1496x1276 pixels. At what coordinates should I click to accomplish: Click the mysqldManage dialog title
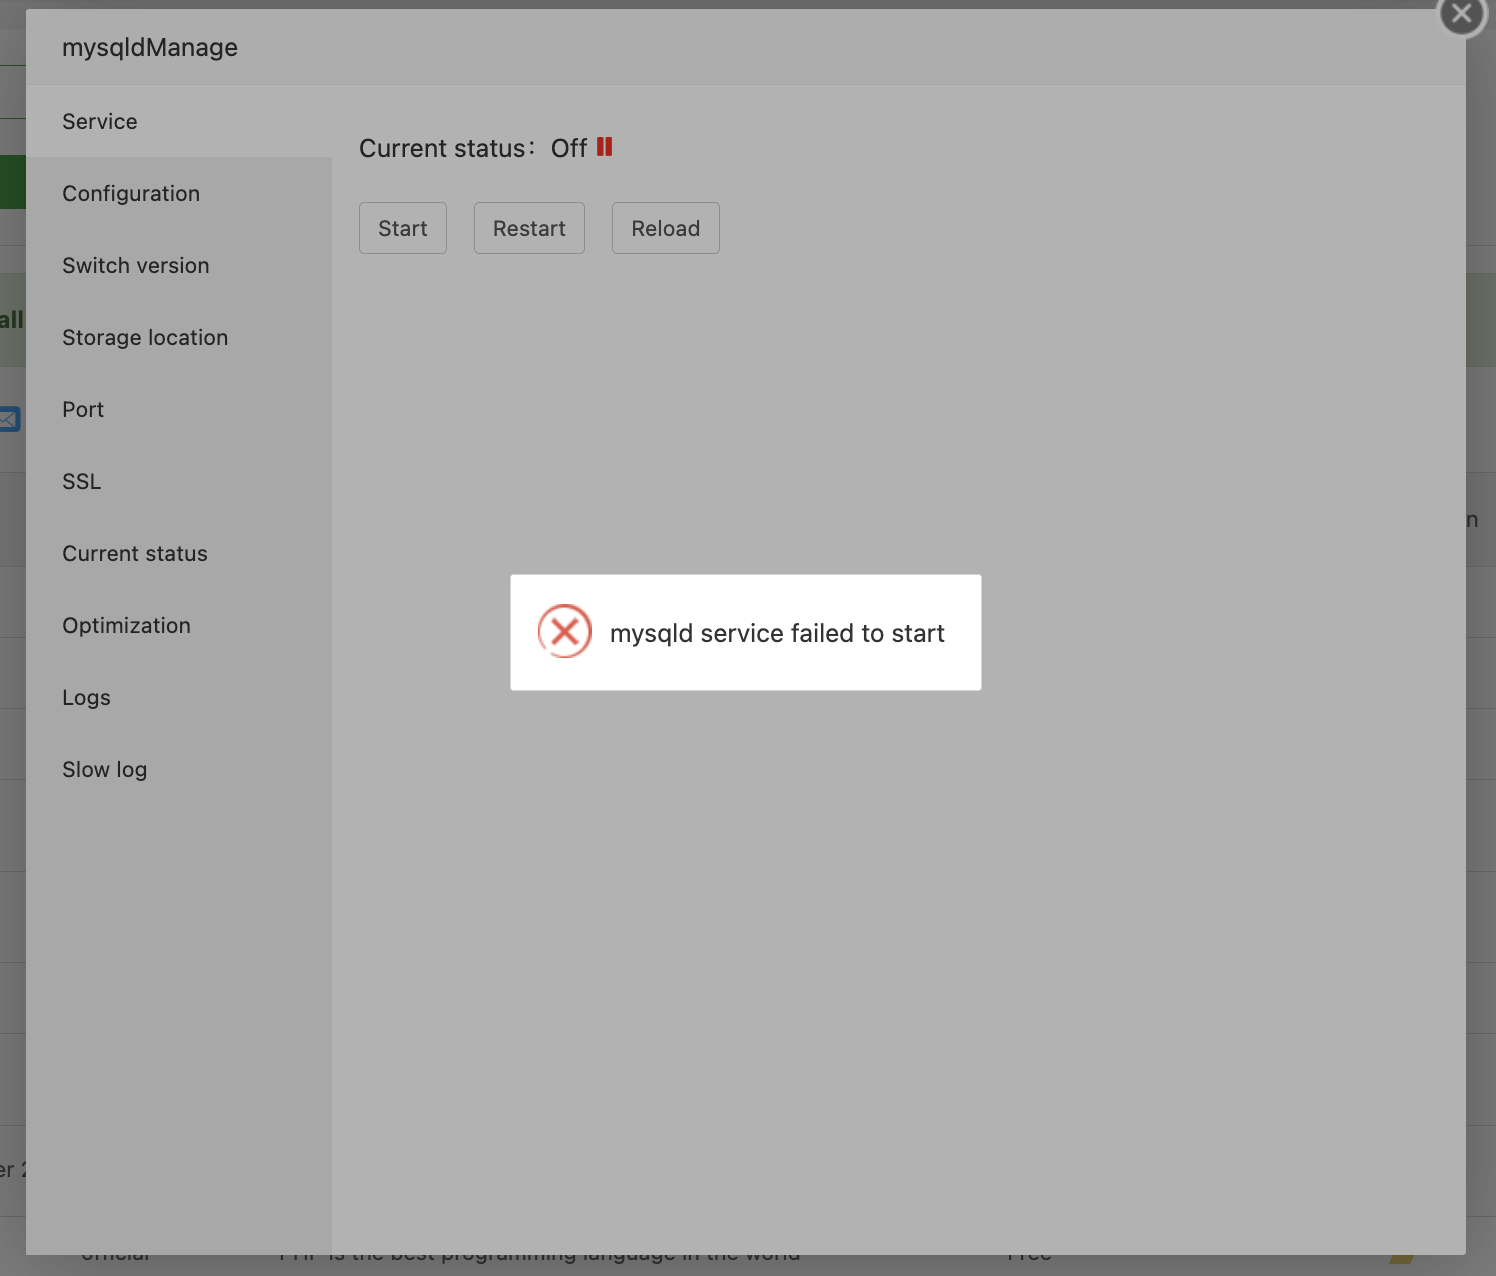[x=150, y=47]
